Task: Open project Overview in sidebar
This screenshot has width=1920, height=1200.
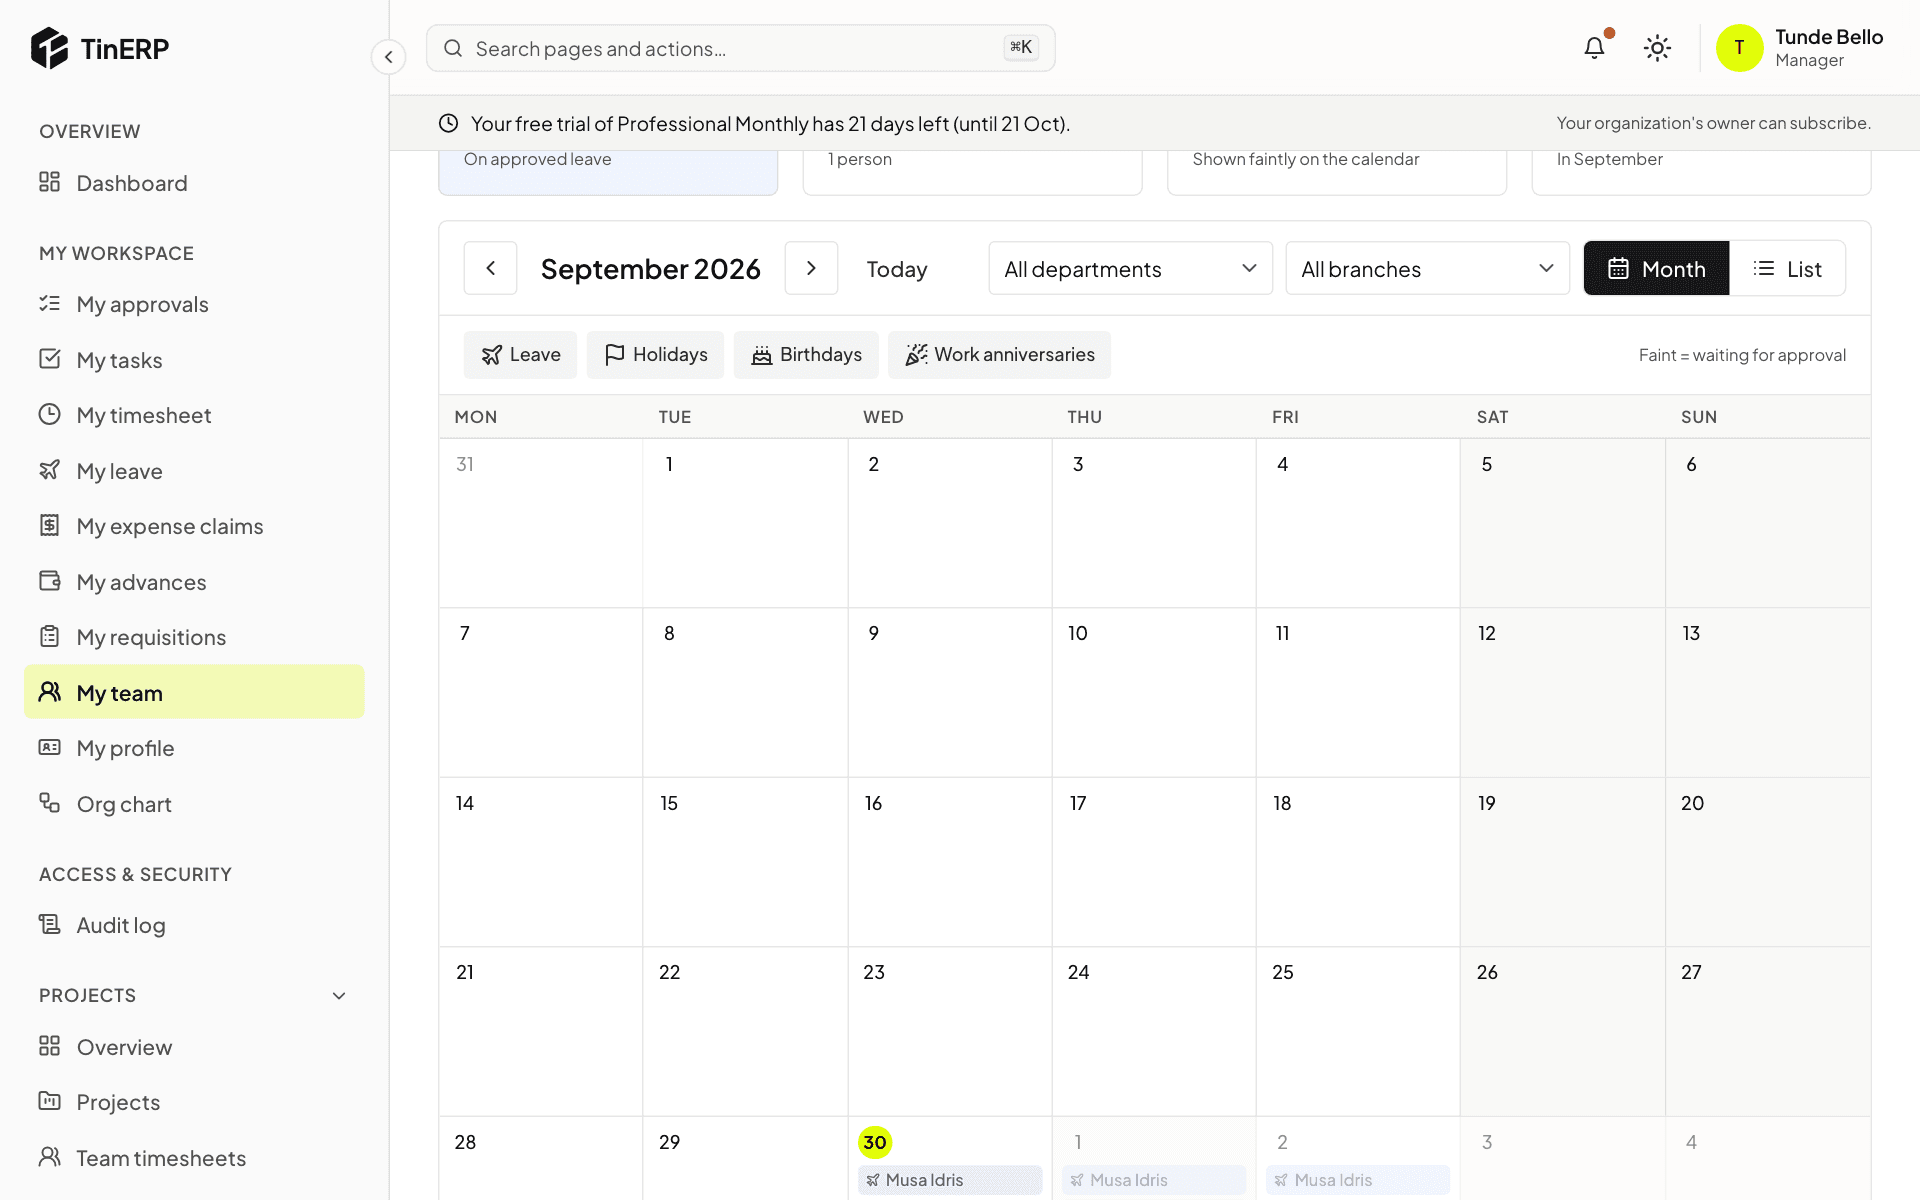Action: click(194, 1047)
